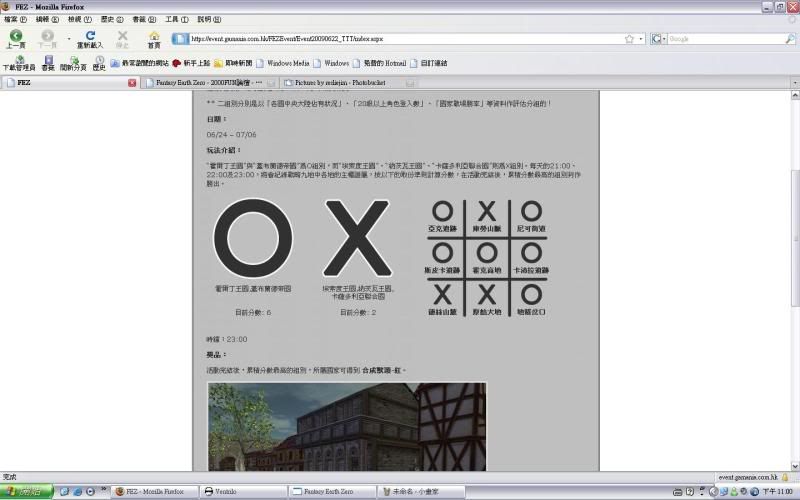Open search engine selector dropdown
This screenshot has height=500, width=800.
(x=658, y=39)
